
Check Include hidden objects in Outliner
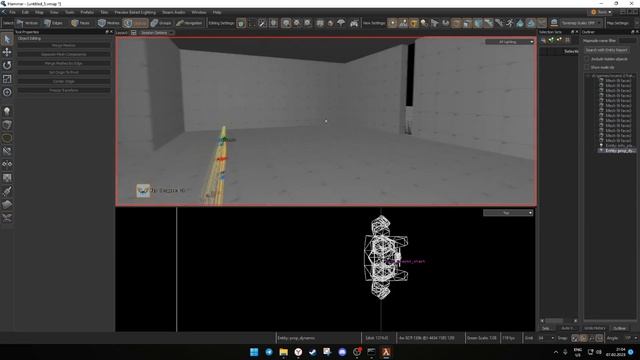[x=587, y=59]
